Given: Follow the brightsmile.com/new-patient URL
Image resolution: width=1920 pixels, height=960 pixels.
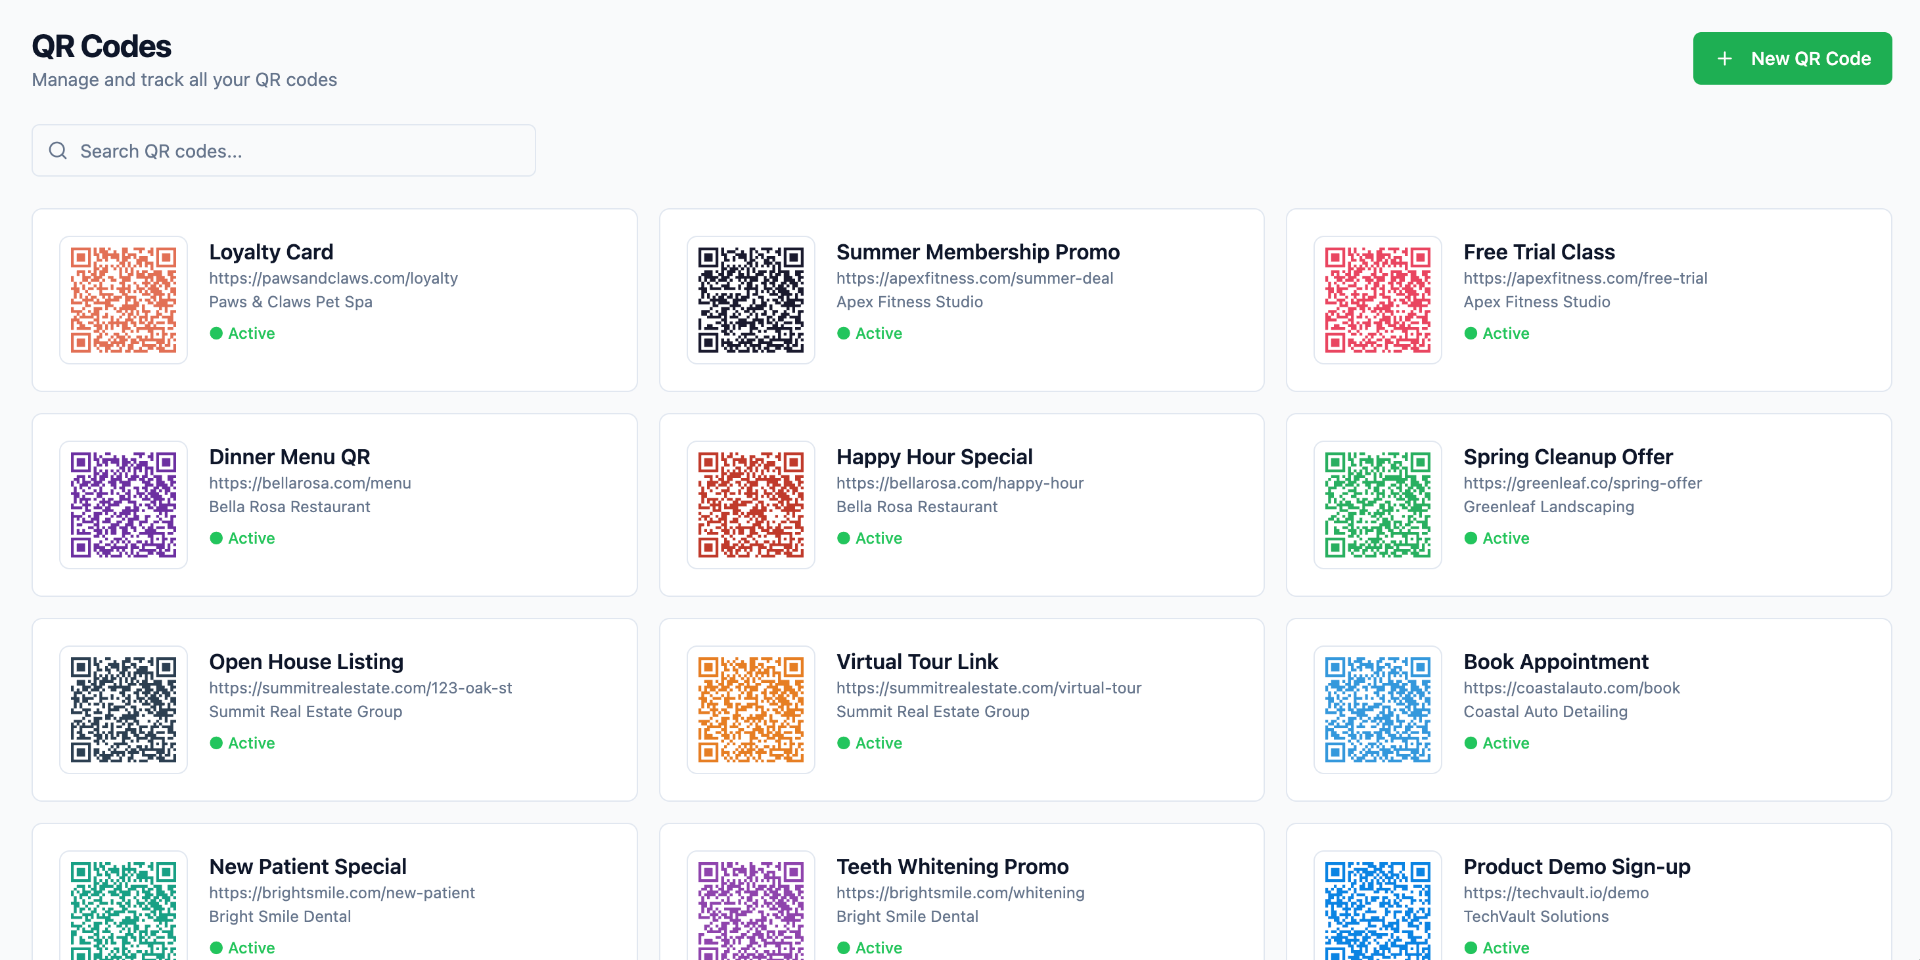Looking at the screenshot, I should click(342, 893).
